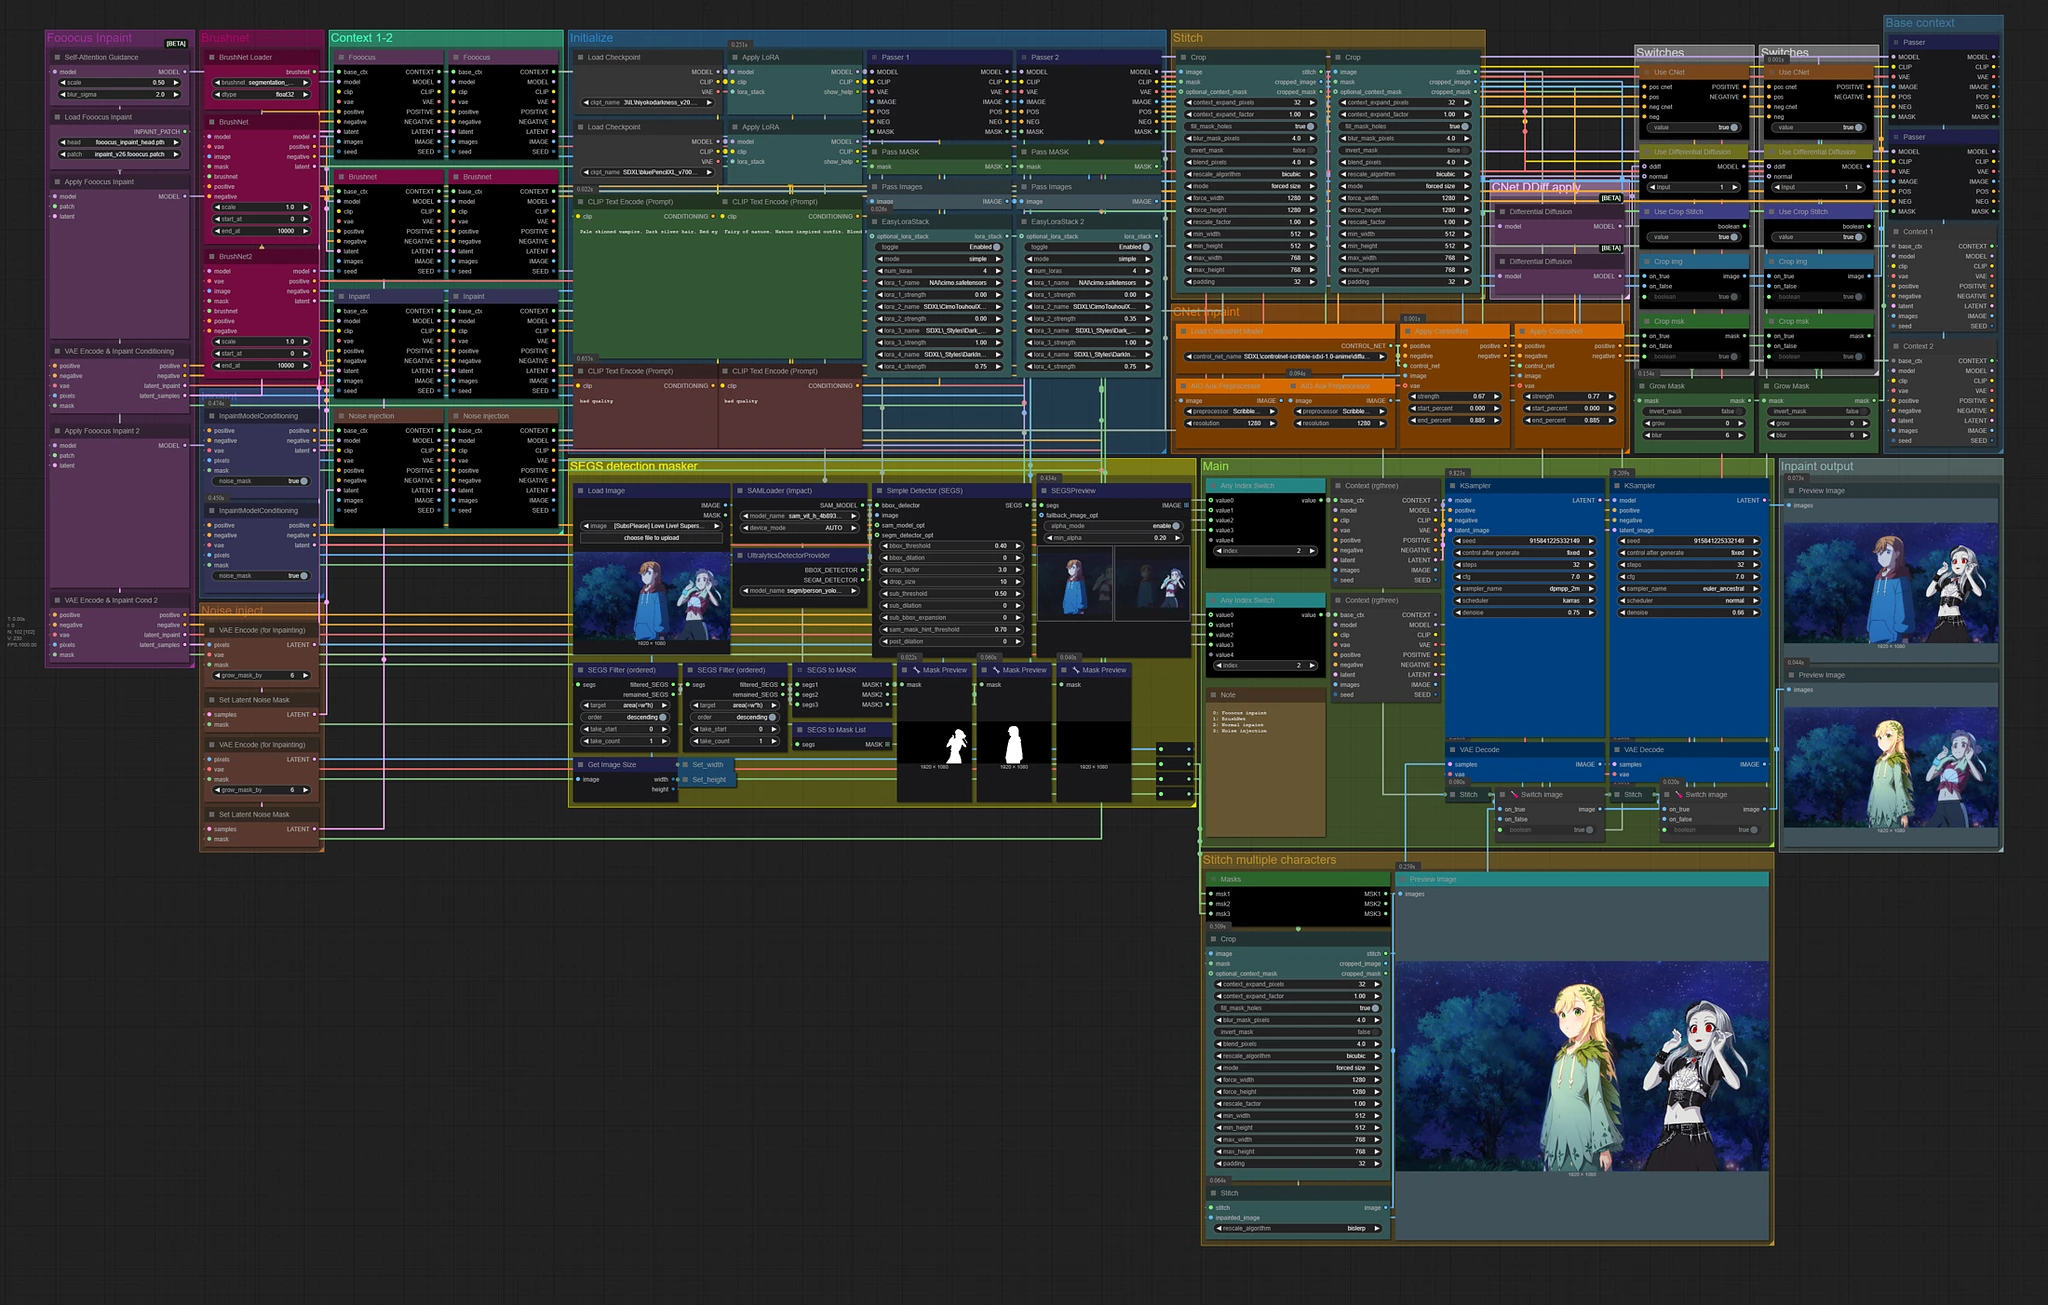This screenshot has height=1305, width=2048.
Task: Click the choose file to upload button
Action: click(x=651, y=538)
